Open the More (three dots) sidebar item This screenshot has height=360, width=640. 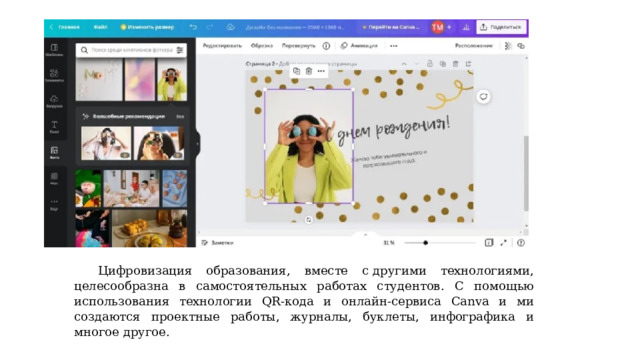(x=54, y=204)
